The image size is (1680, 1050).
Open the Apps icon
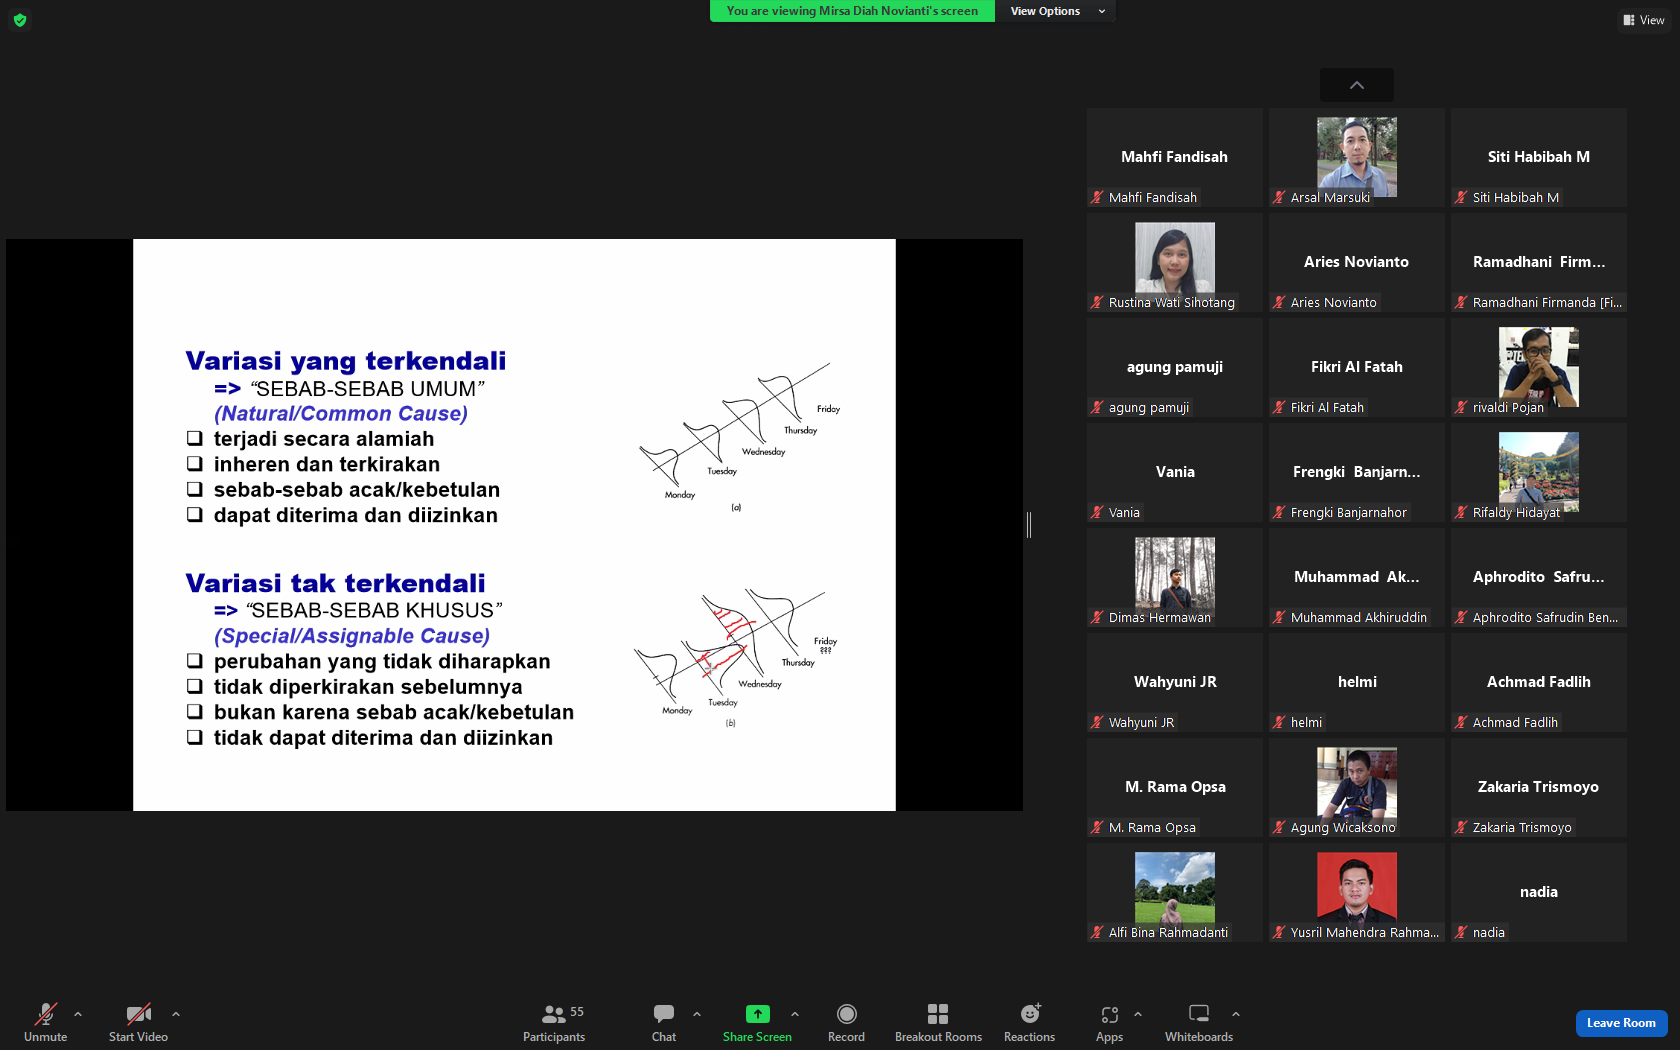[1109, 1014]
